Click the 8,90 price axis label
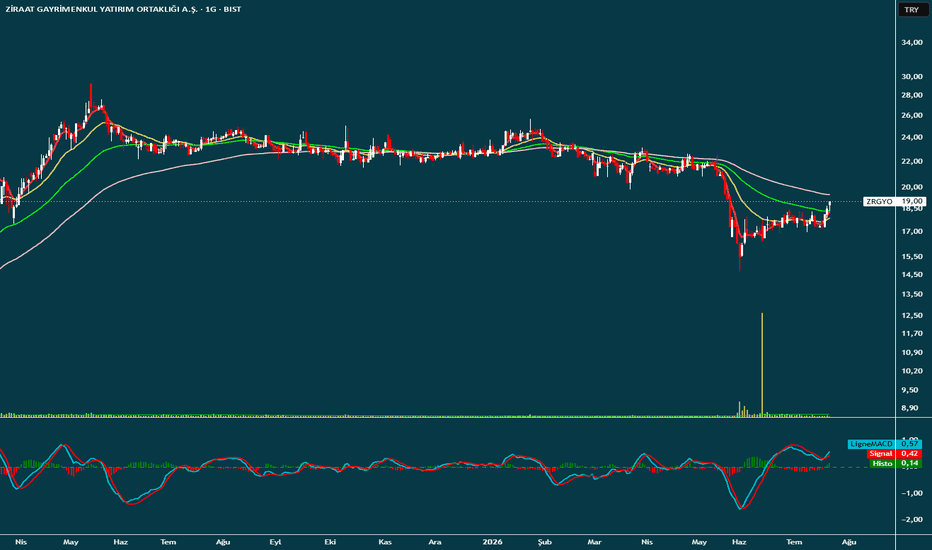Screen dimensions: 932x550 pyautogui.click(x=912, y=408)
